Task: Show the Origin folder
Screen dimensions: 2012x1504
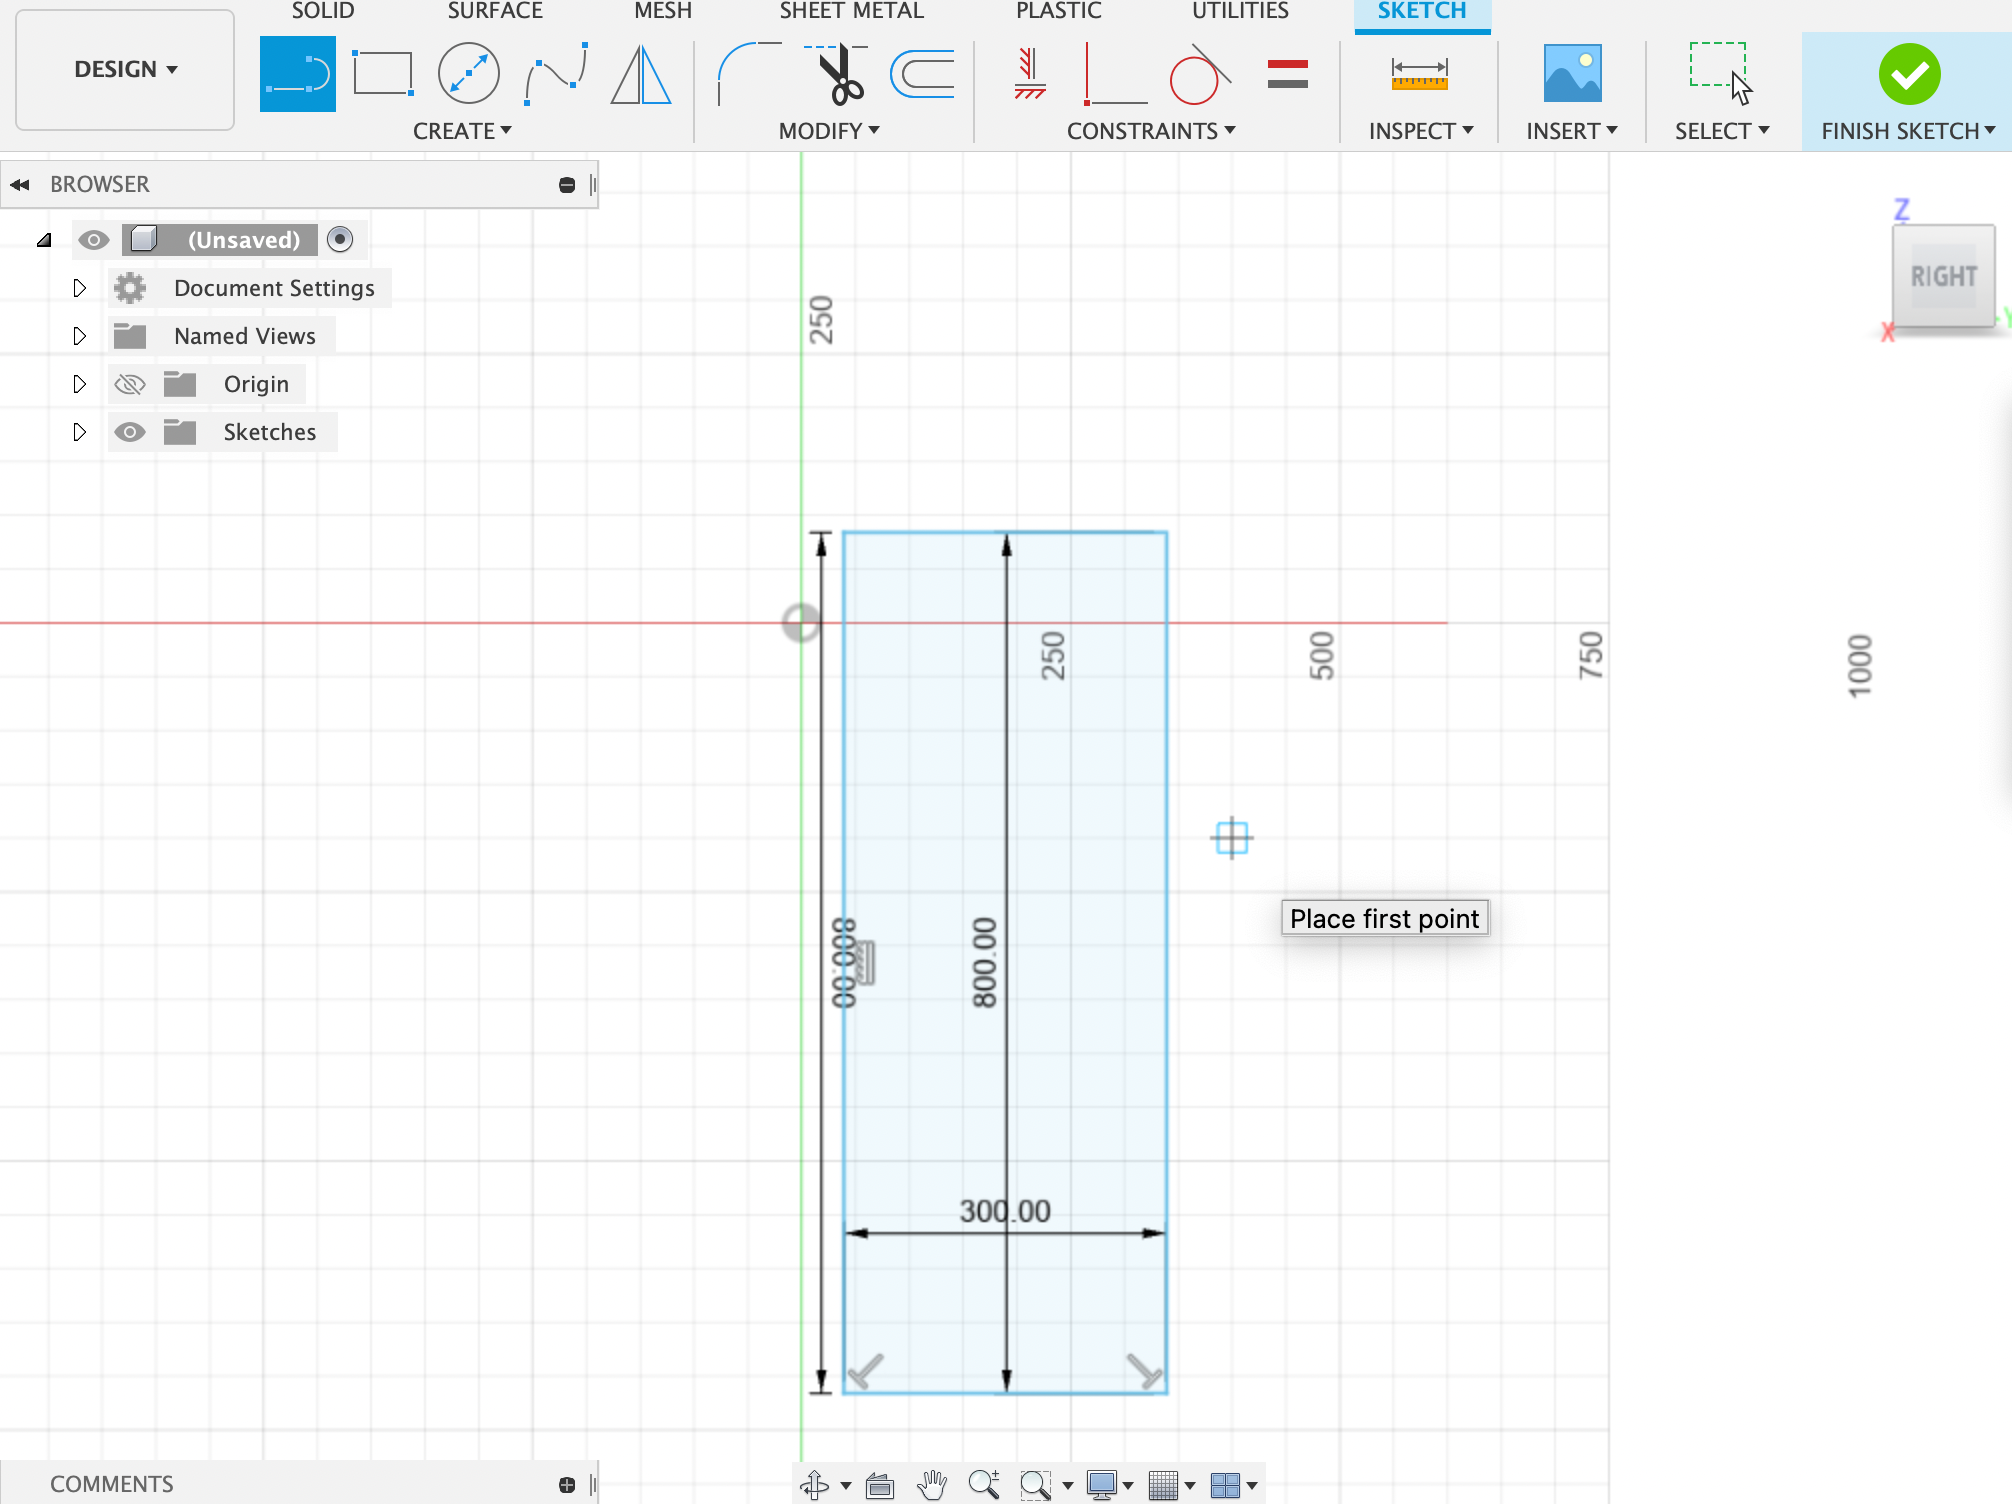Action: [x=129, y=383]
